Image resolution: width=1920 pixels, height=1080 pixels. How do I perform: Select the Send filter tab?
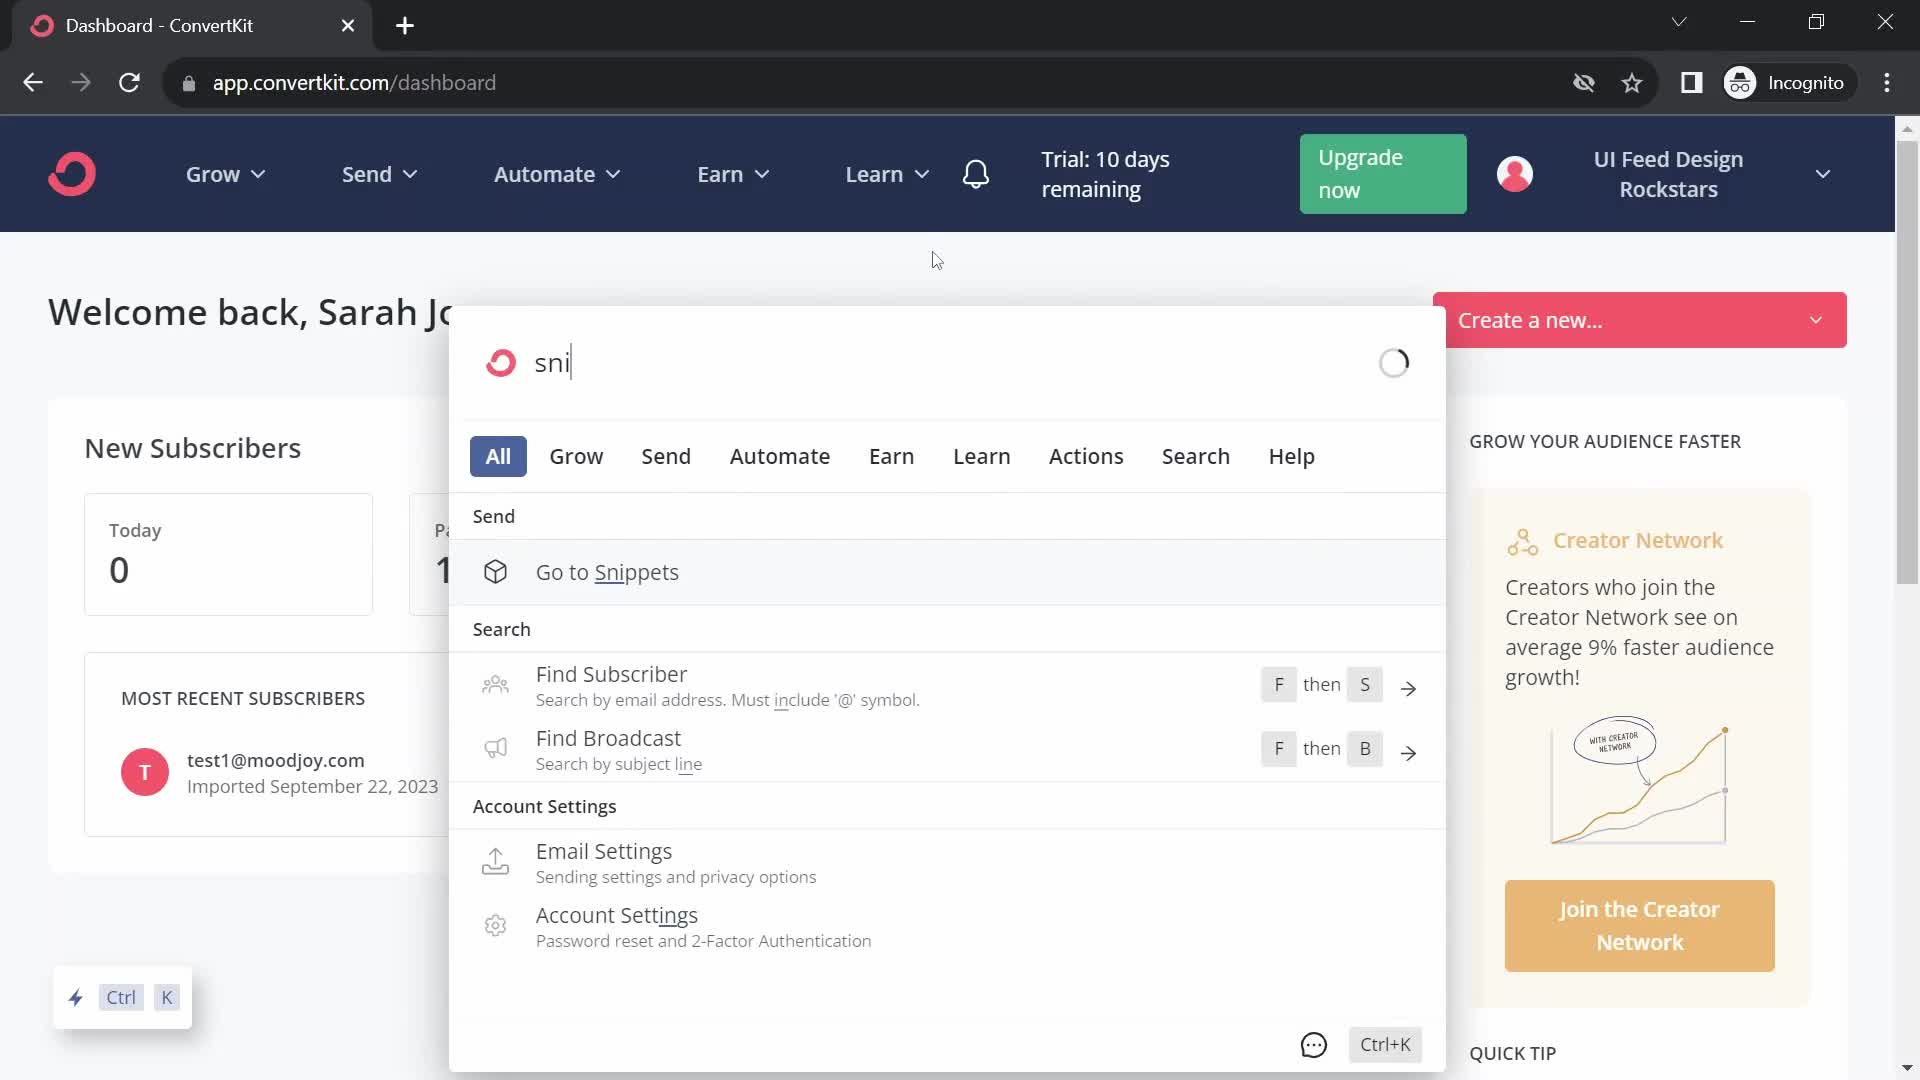666,456
